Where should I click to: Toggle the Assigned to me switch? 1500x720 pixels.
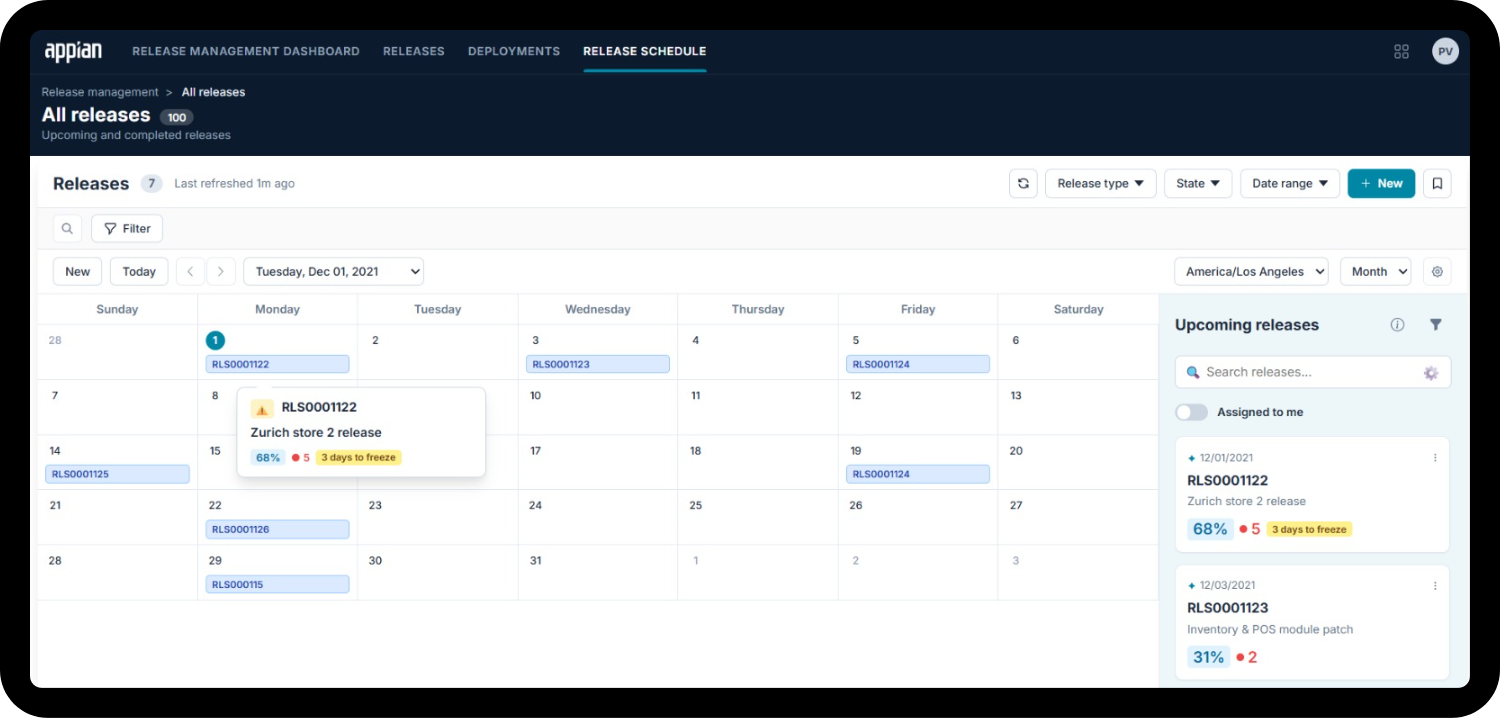point(1191,412)
